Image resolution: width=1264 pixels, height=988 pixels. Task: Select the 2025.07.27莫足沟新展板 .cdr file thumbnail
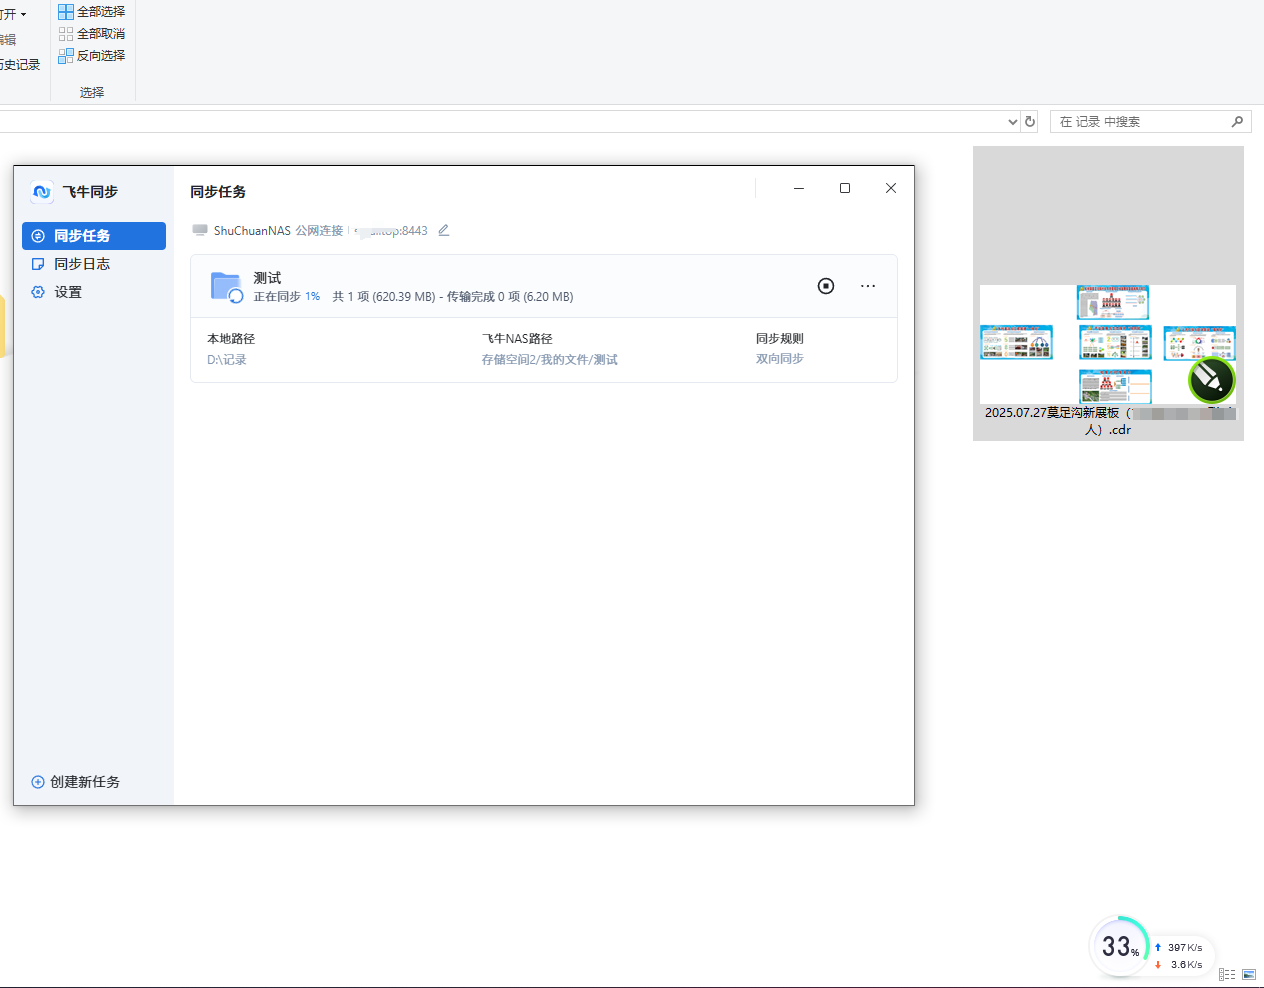(1108, 345)
